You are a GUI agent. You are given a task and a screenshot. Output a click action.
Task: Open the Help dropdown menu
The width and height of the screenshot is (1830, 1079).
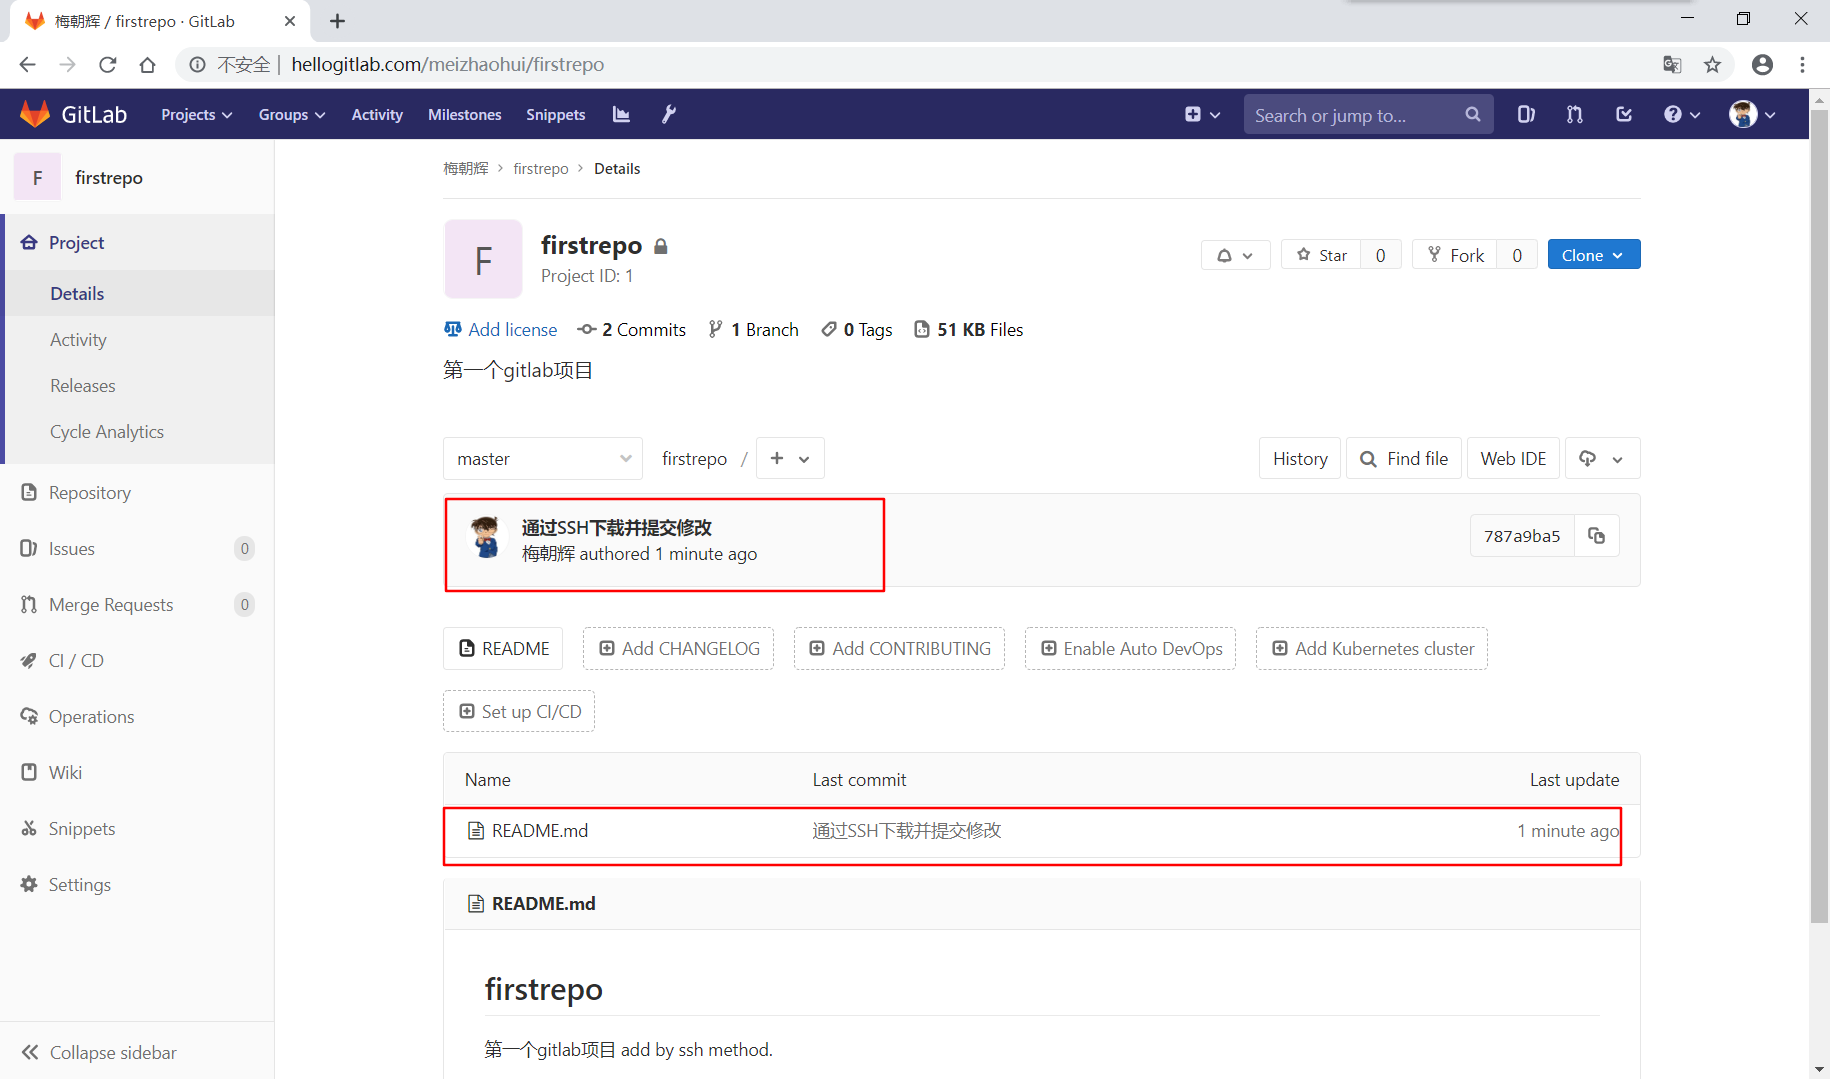[x=1682, y=114]
